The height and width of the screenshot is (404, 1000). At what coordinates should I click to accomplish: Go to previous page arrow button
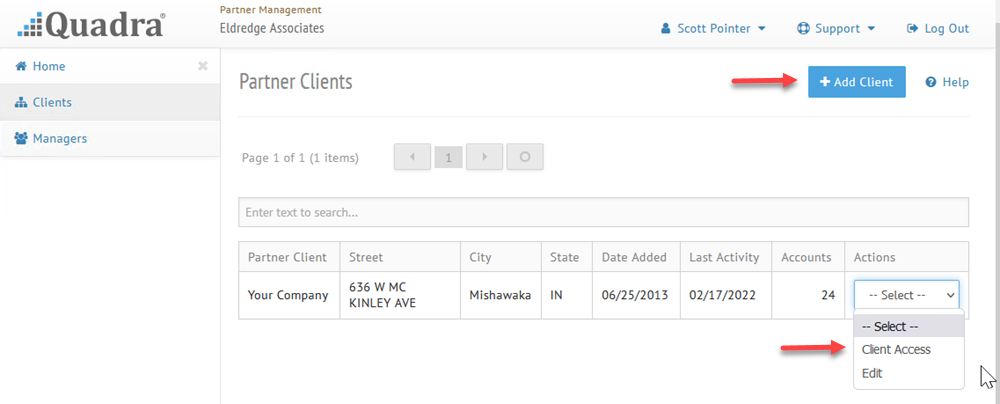pos(413,157)
